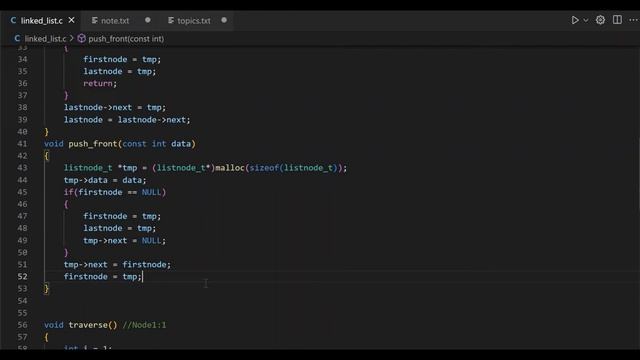Click the push_front(const int) breadcrumb
640x360 pixels.
pyautogui.click(x=126, y=39)
